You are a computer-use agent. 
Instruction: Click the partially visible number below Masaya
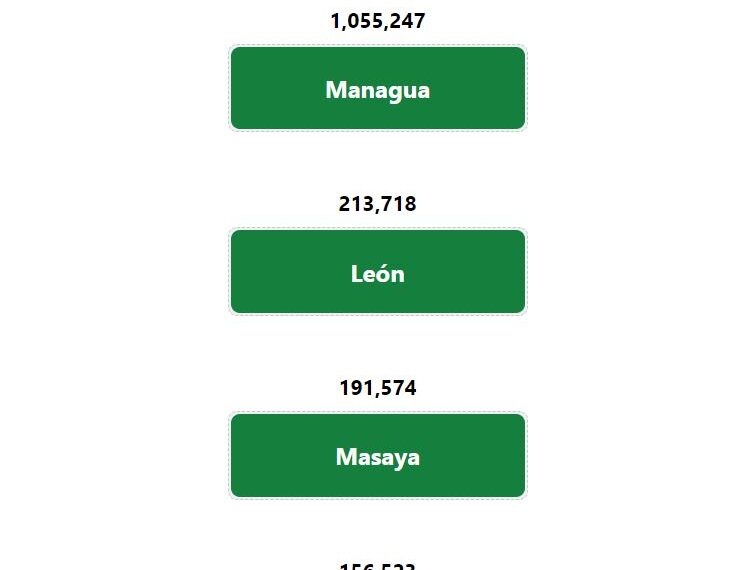coord(377,566)
